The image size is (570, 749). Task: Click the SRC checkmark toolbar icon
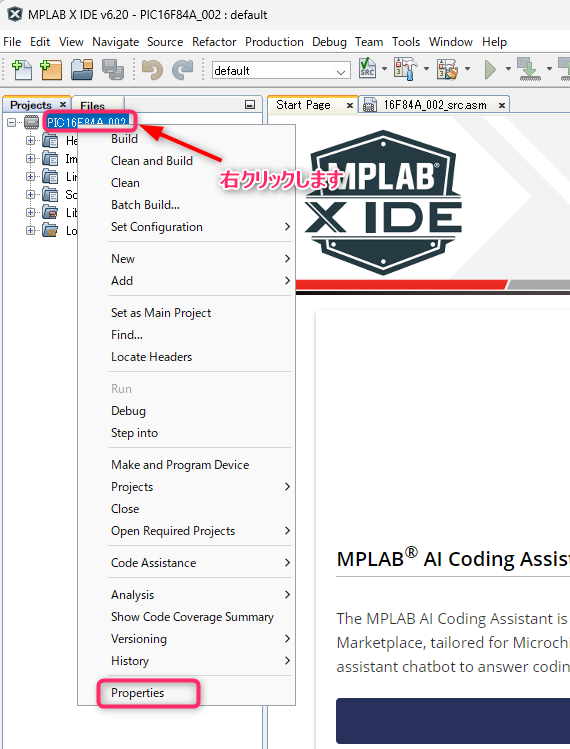[x=367, y=69]
